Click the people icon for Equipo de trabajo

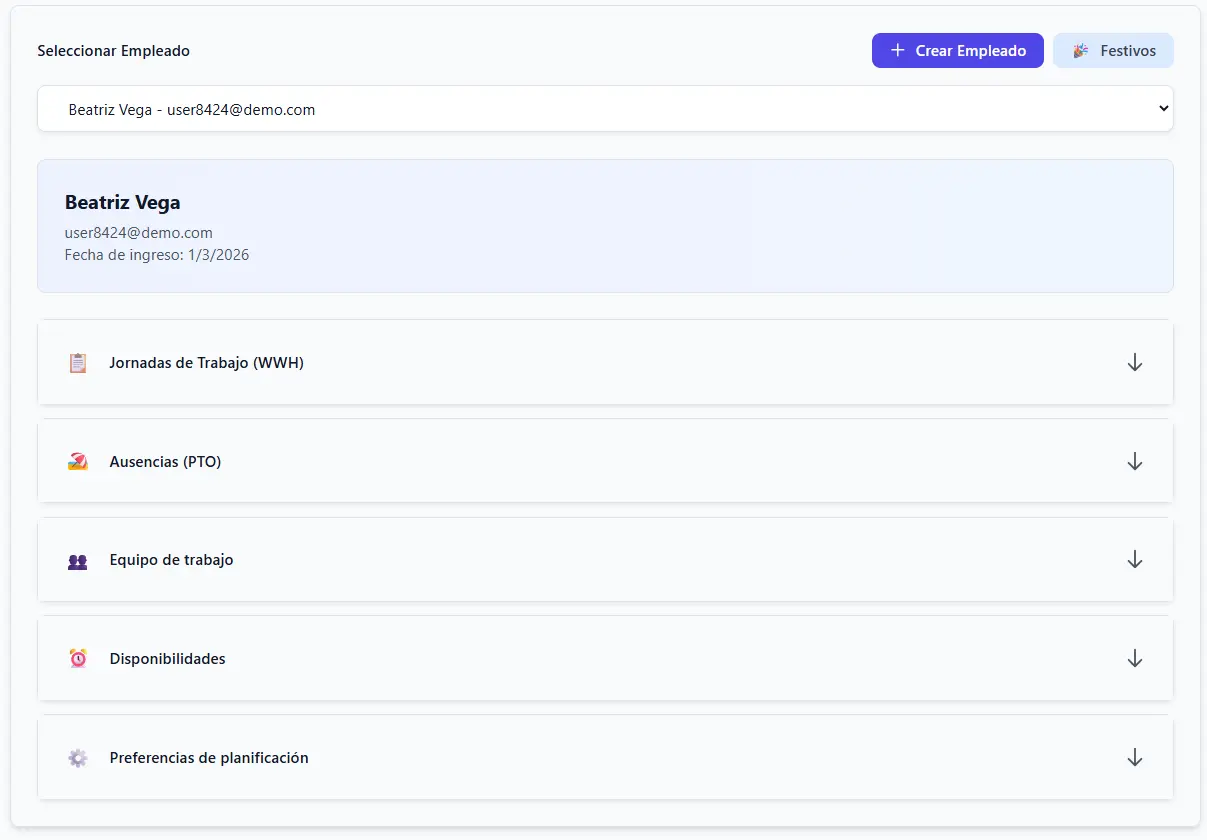(x=78, y=561)
